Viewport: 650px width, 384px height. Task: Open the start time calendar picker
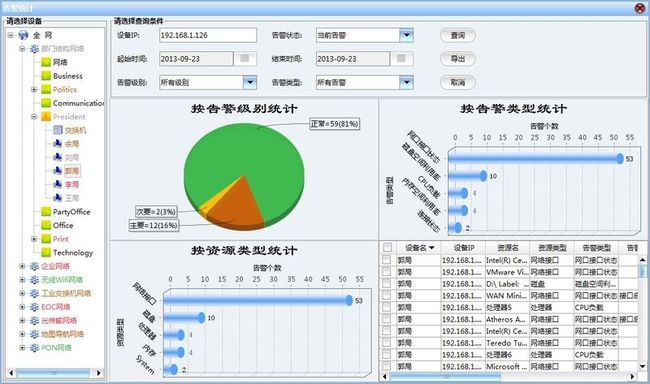tap(245, 58)
